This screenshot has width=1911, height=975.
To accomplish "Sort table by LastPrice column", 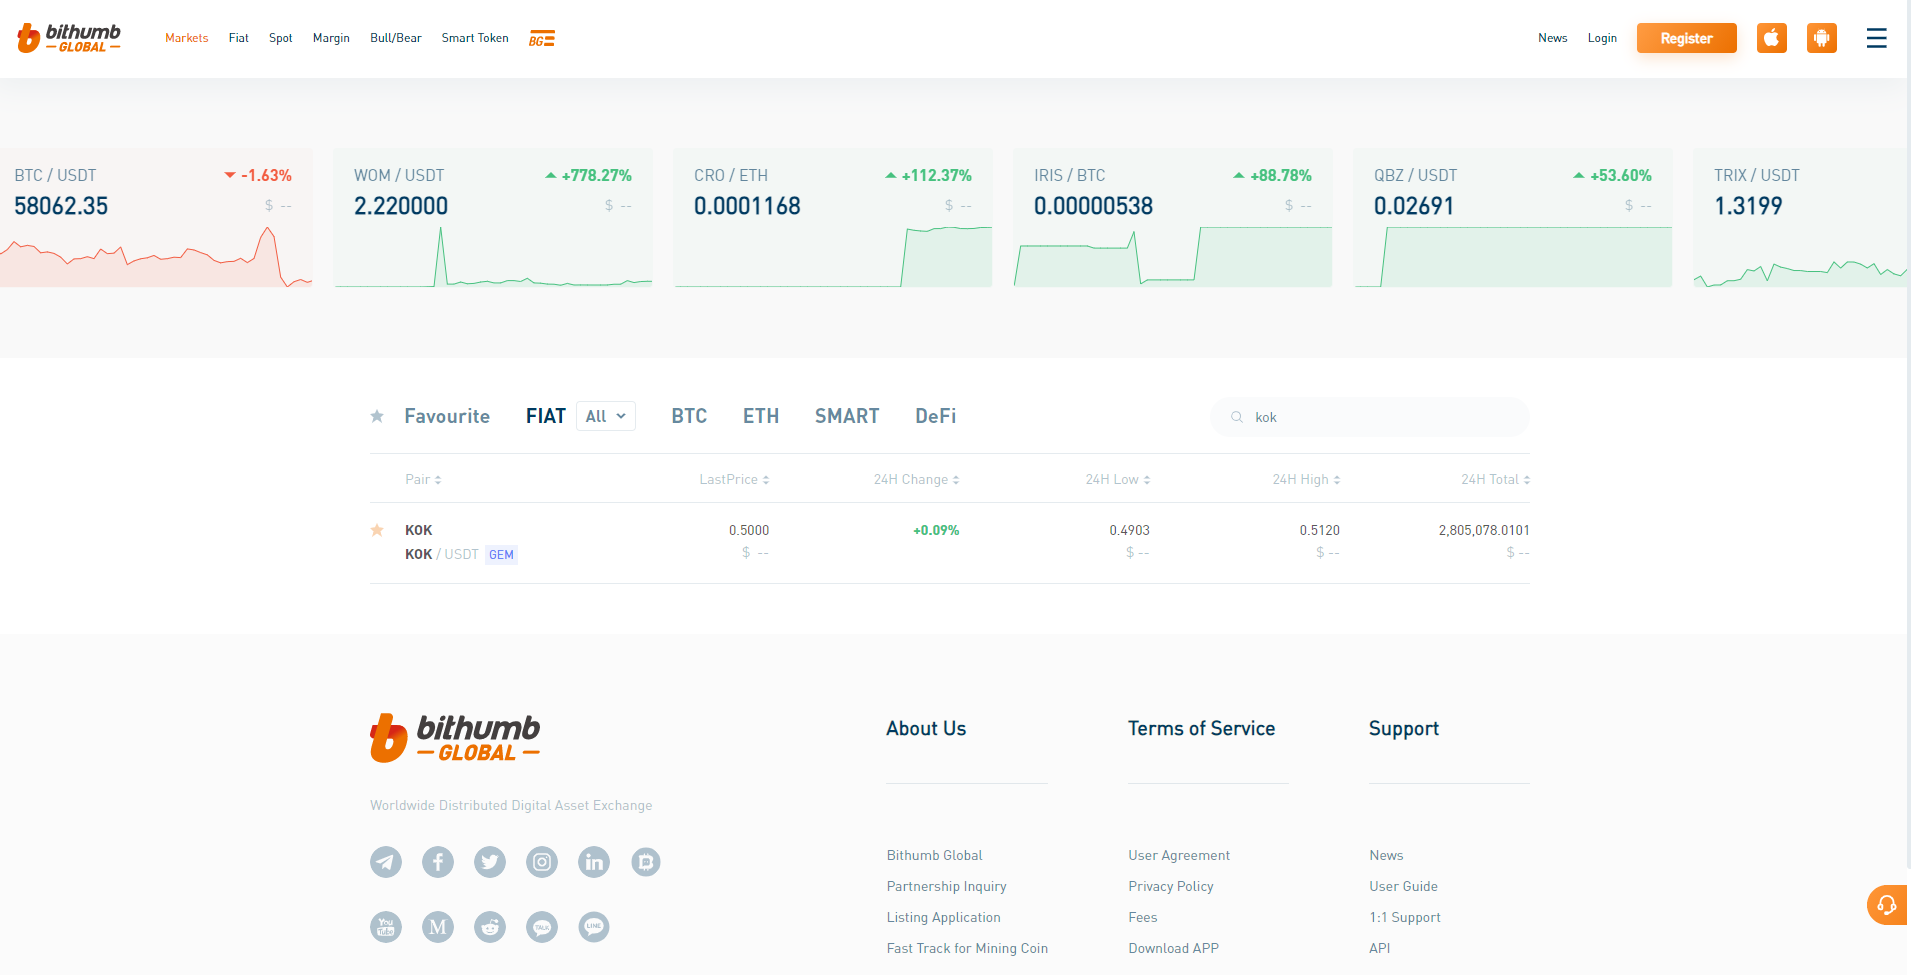I will coord(734,479).
